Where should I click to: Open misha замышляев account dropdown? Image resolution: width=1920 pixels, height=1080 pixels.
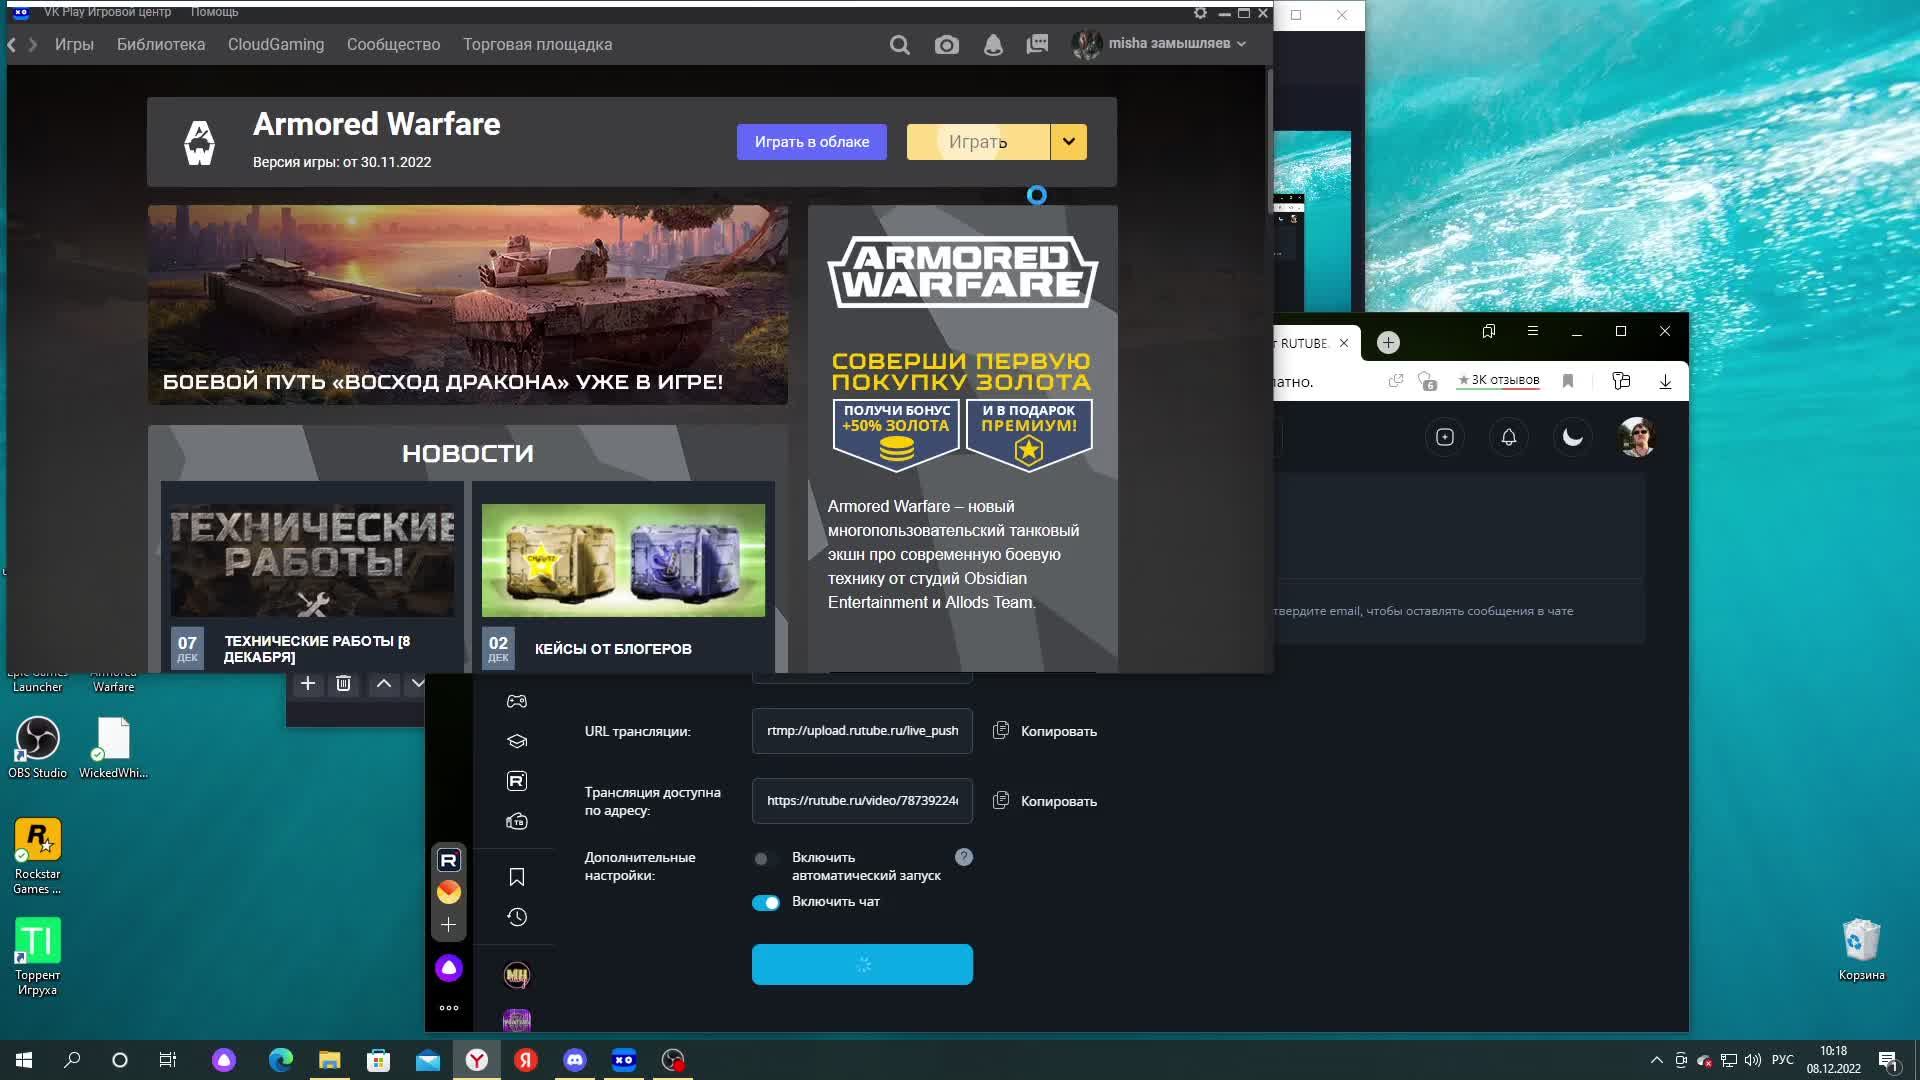coord(1166,44)
